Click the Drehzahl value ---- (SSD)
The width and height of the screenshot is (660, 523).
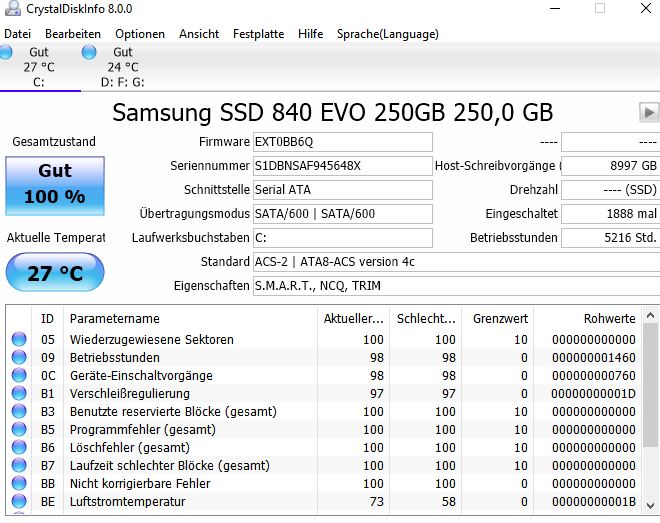pos(611,190)
